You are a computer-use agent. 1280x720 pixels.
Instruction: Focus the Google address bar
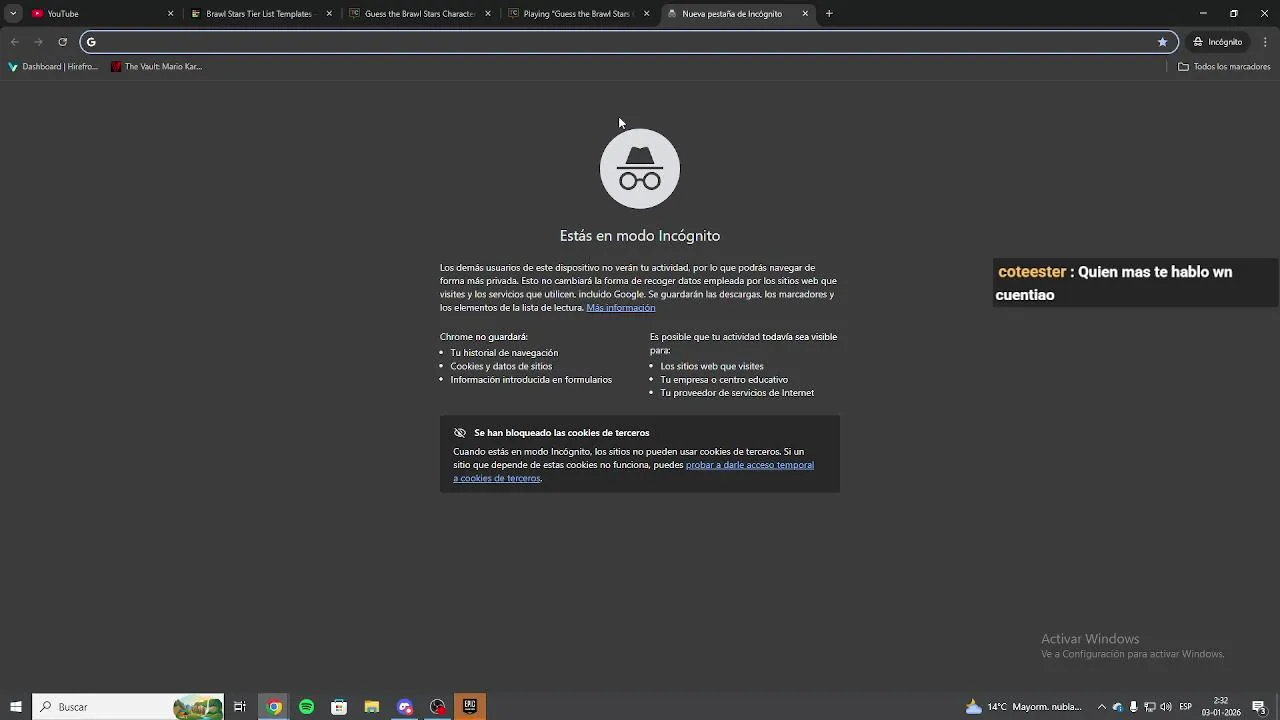[x=628, y=42]
